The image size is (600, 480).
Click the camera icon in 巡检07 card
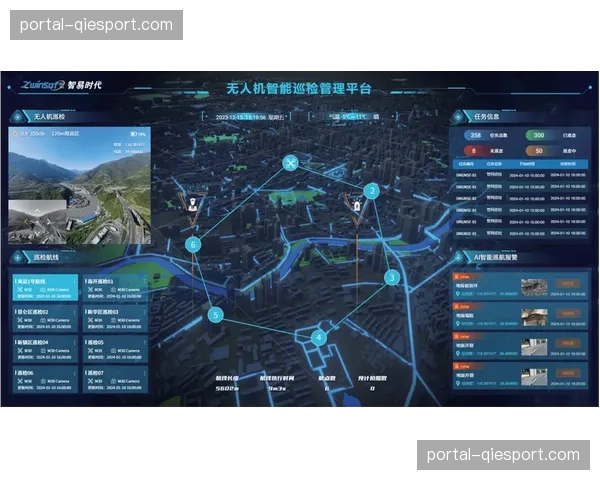(x=114, y=381)
